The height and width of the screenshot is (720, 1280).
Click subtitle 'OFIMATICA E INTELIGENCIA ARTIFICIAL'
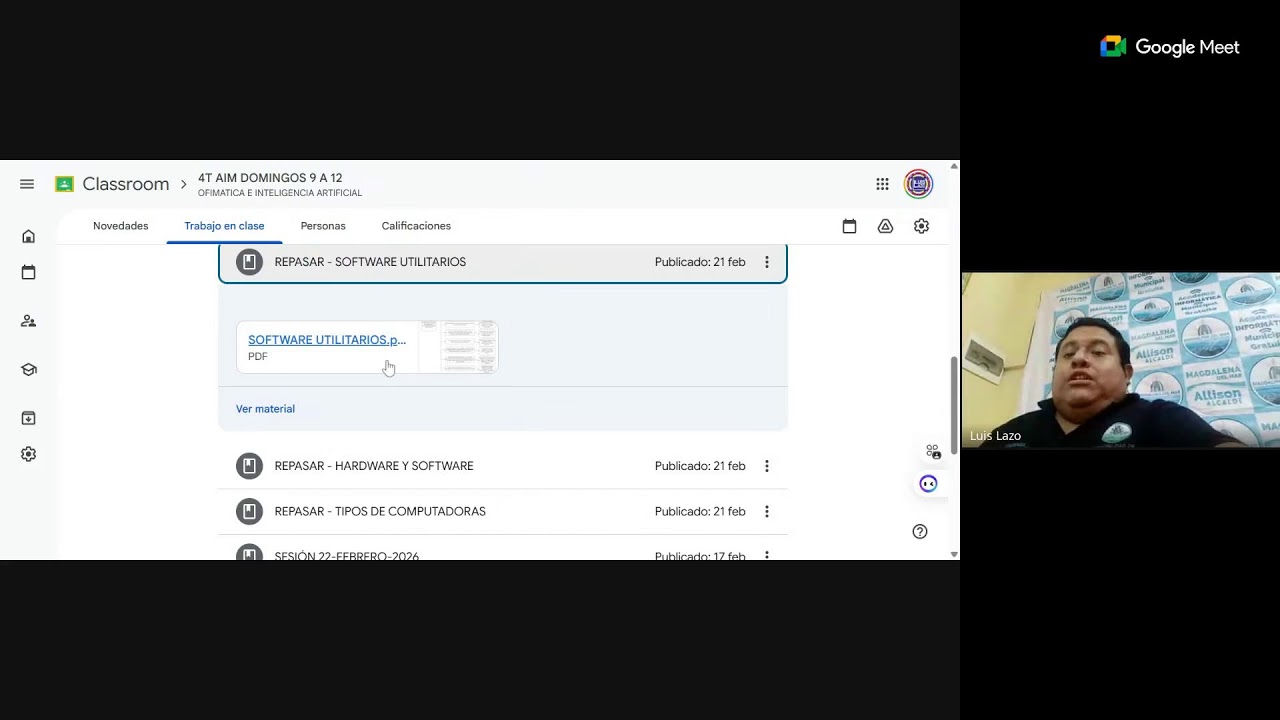pyautogui.click(x=280, y=193)
